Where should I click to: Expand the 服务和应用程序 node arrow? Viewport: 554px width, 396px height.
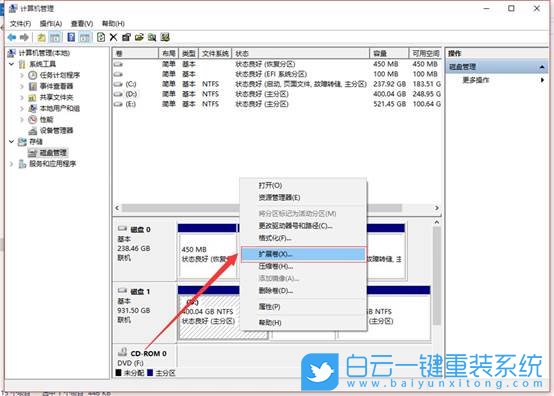coord(12,164)
